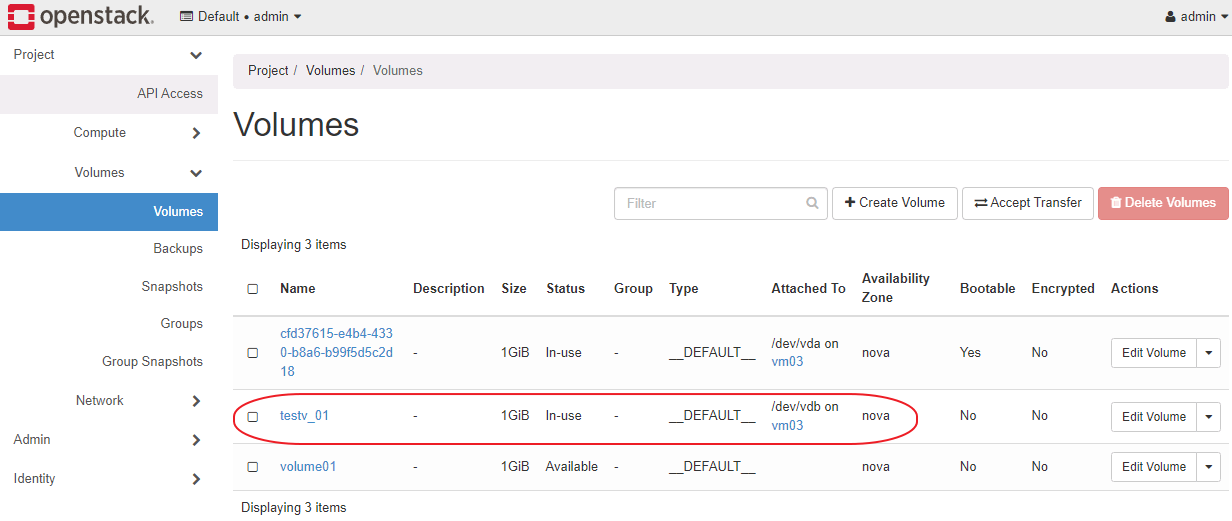Tick the select-all volumes checkbox
Viewport: 1232px width, 521px height.
point(253,289)
